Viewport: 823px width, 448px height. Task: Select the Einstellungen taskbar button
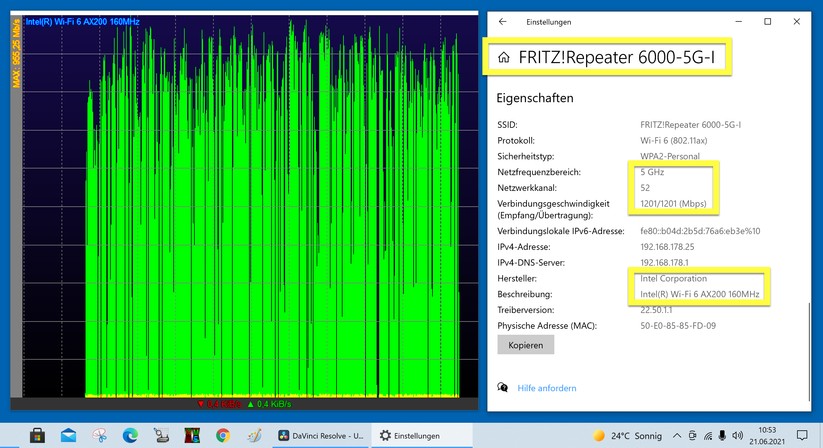click(422, 435)
